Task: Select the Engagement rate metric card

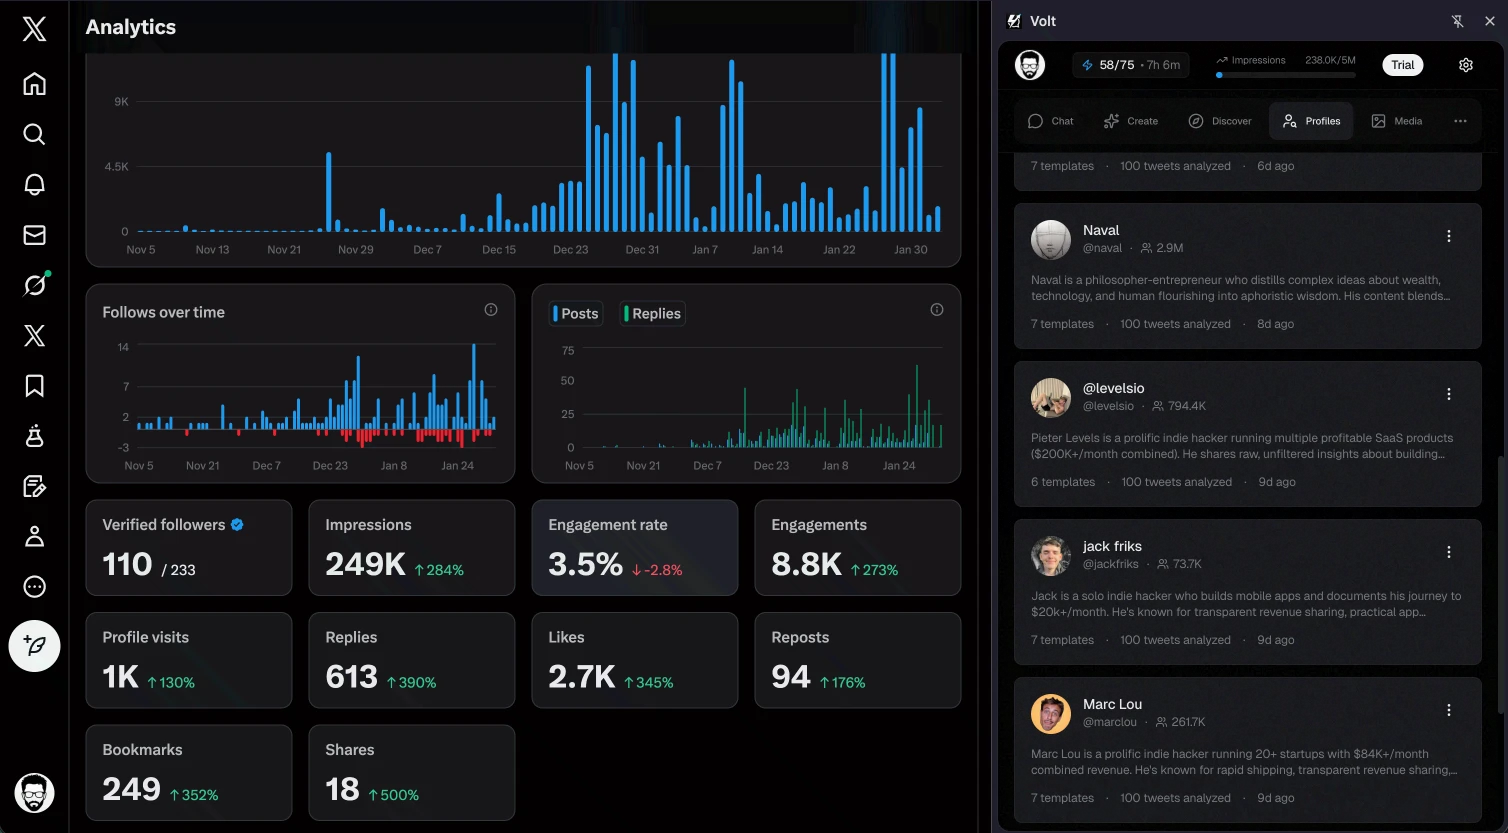Action: [634, 548]
